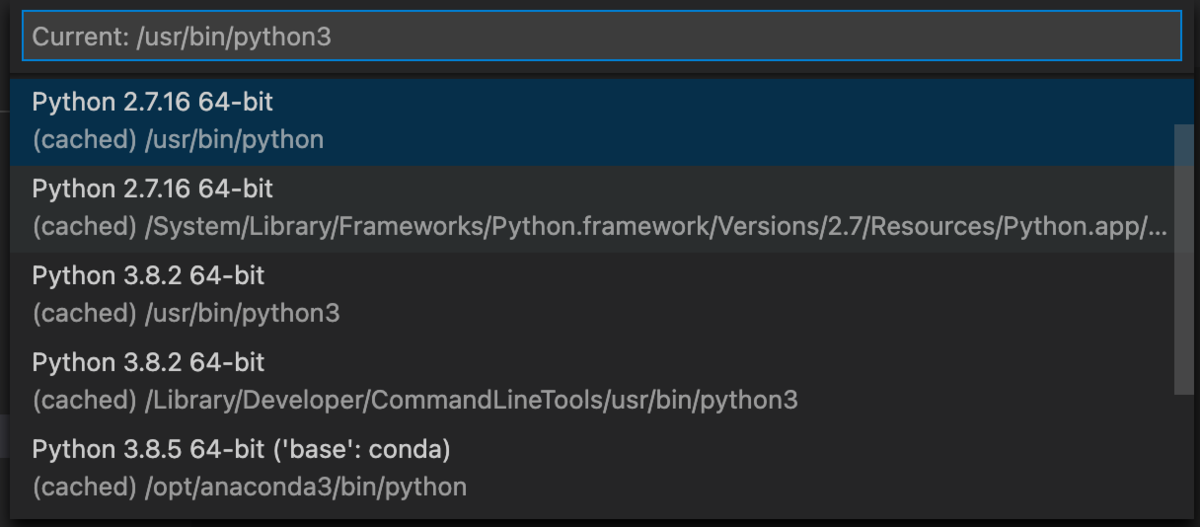Image resolution: width=1200 pixels, height=527 pixels.
Task: Click the highlighted "Python 2.7.16 64-bit" title
Action: [152, 102]
